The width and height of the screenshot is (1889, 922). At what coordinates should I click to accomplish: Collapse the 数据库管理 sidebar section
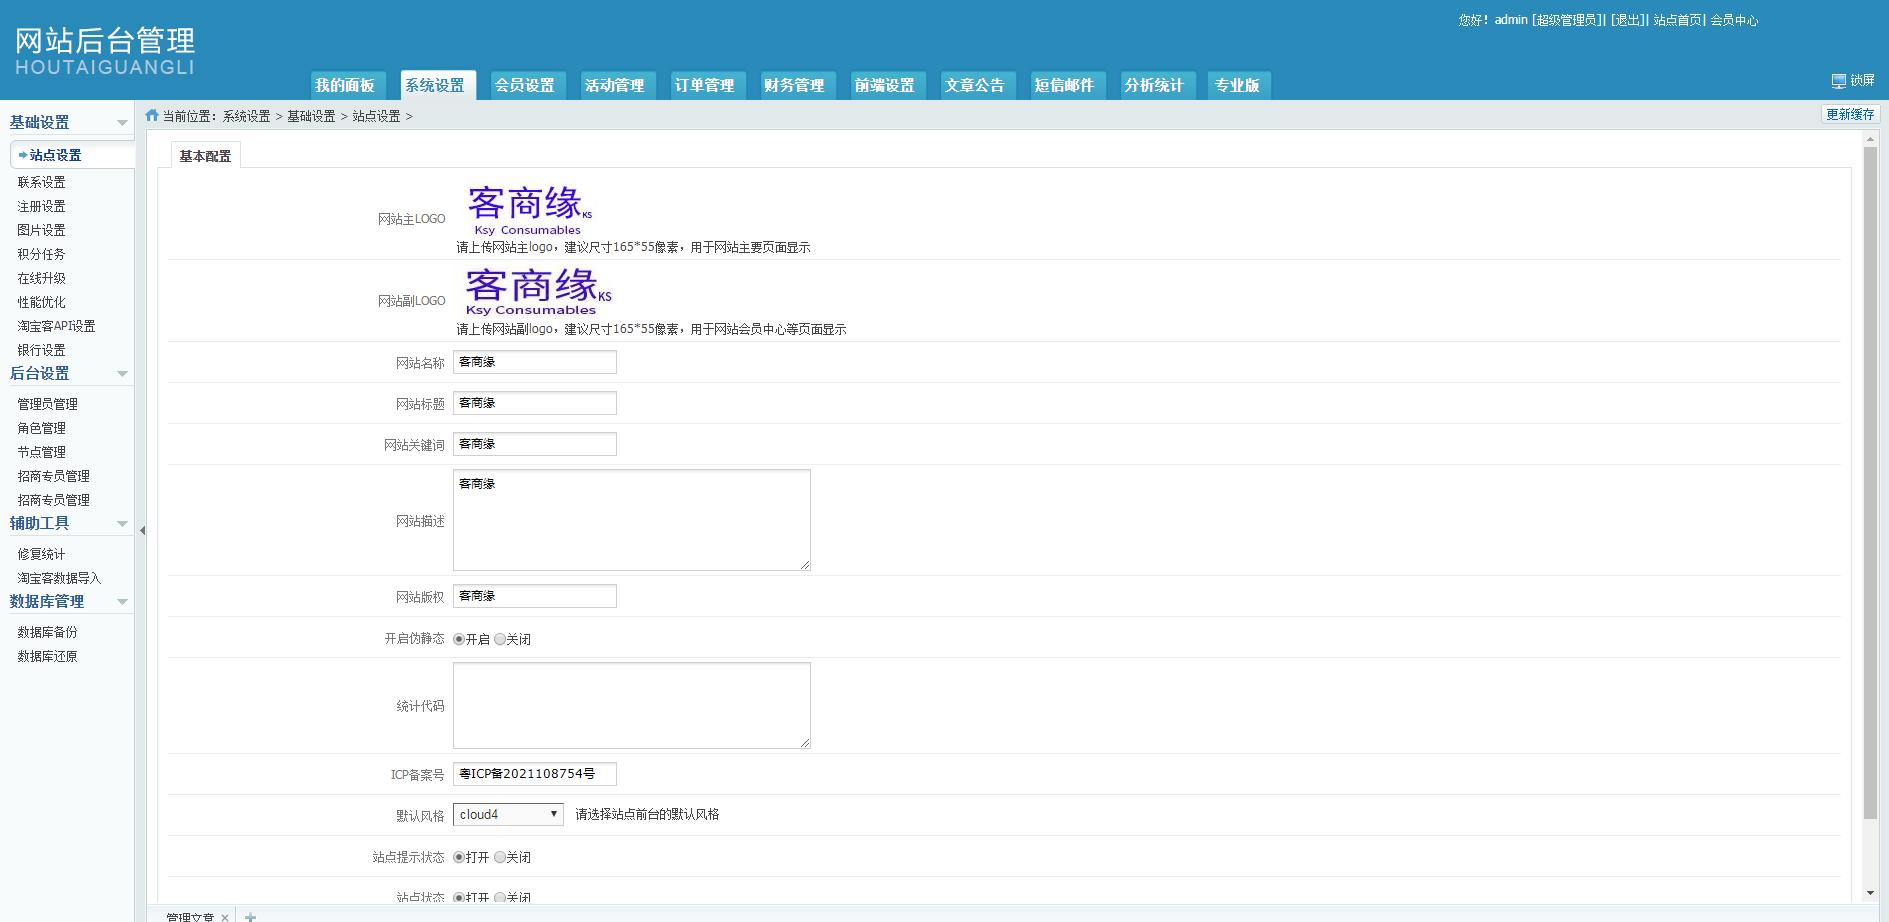(124, 601)
